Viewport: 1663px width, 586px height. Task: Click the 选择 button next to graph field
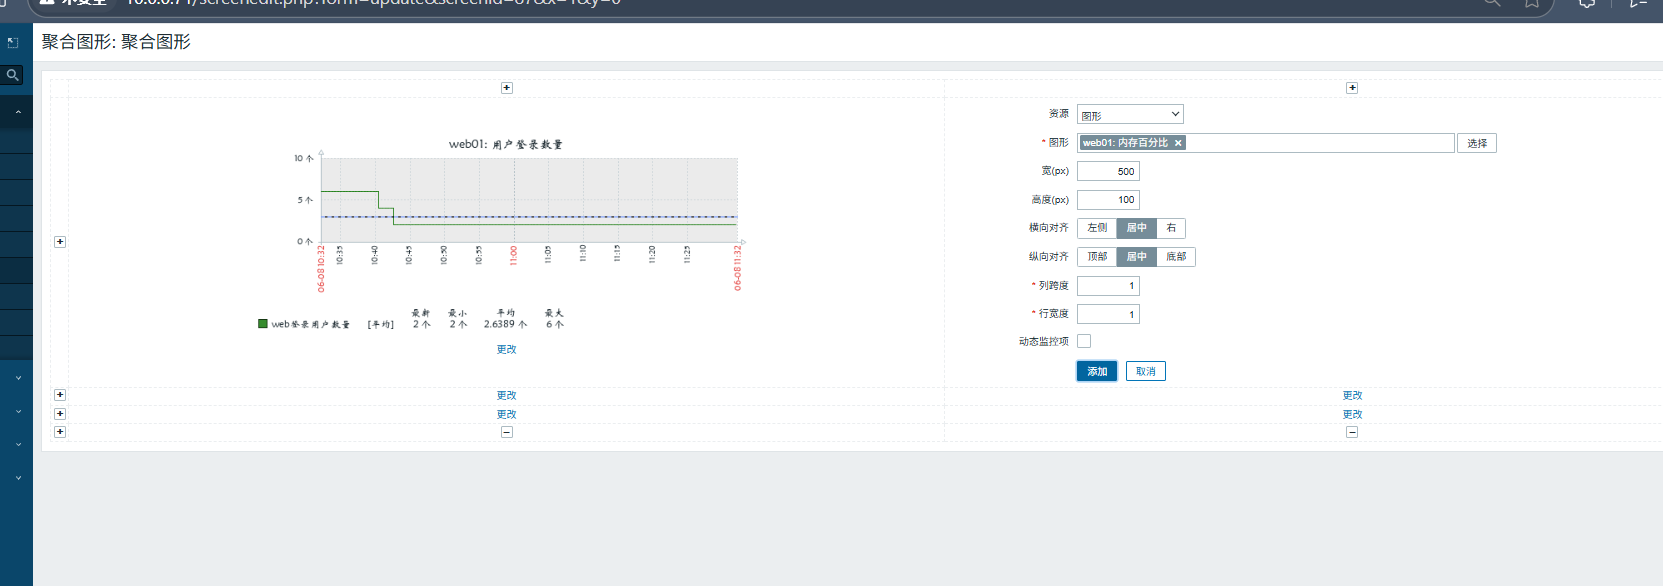[x=1477, y=143]
